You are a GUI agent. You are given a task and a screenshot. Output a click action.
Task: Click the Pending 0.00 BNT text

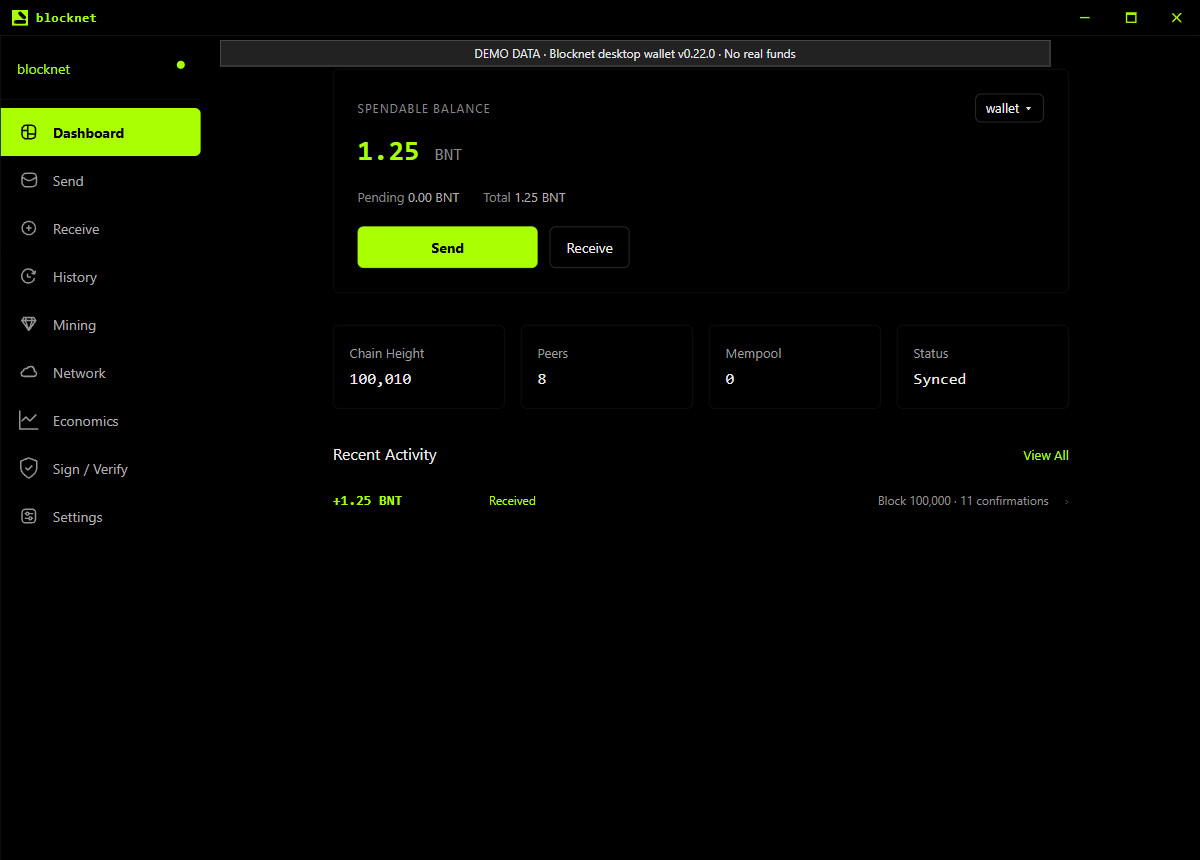click(408, 198)
